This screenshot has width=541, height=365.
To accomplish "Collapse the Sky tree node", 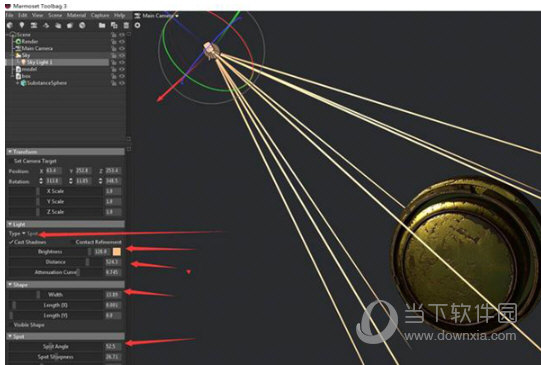I will pyautogui.click(x=13, y=55).
